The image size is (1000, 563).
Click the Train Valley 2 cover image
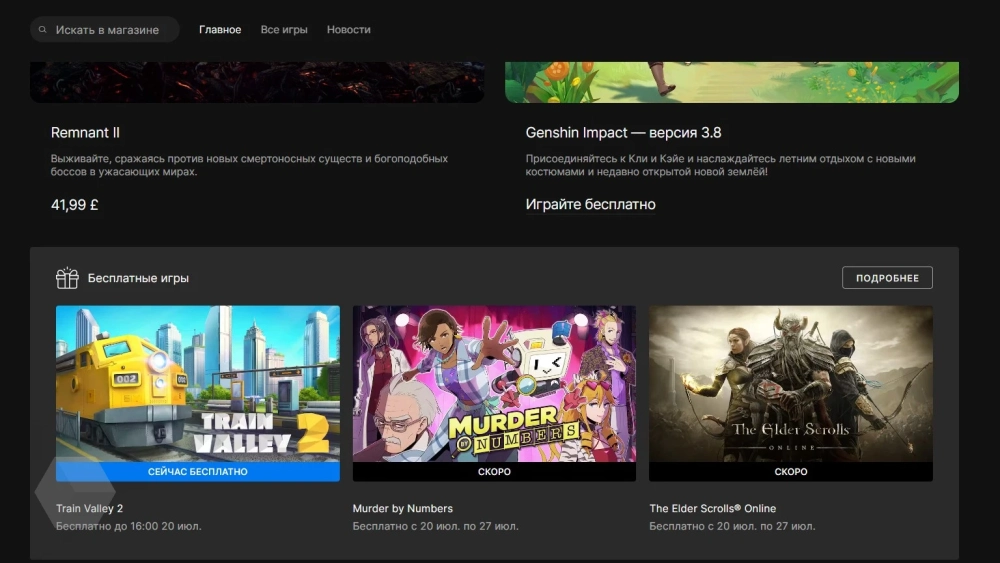pos(197,383)
